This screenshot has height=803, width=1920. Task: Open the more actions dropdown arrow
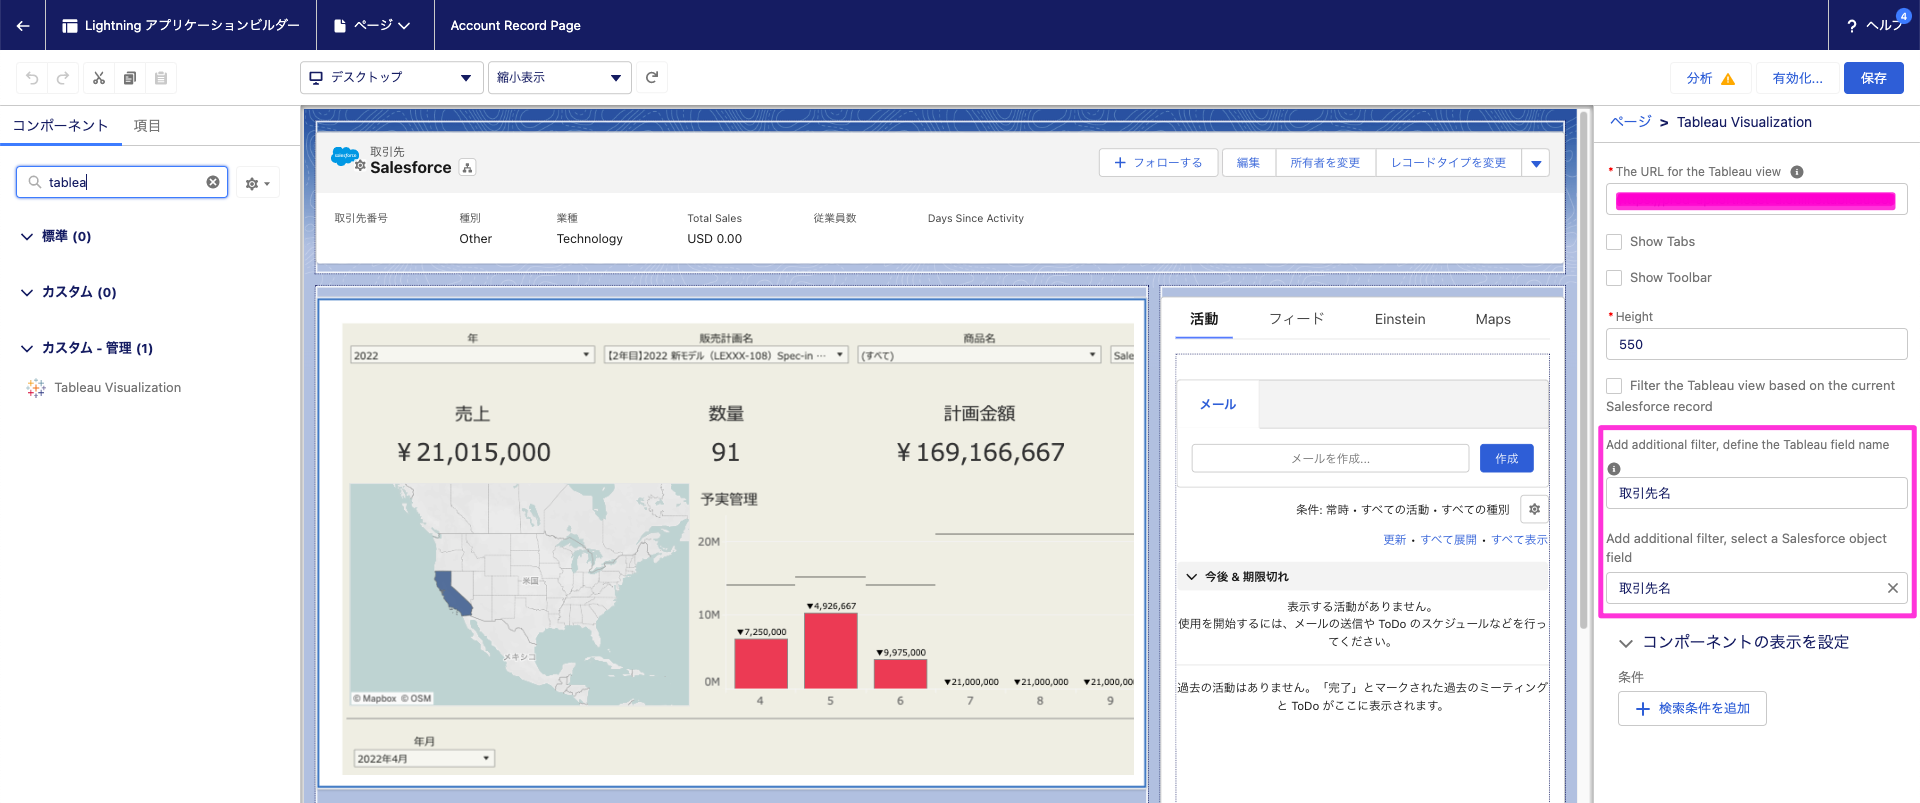click(x=1536, y=163)
